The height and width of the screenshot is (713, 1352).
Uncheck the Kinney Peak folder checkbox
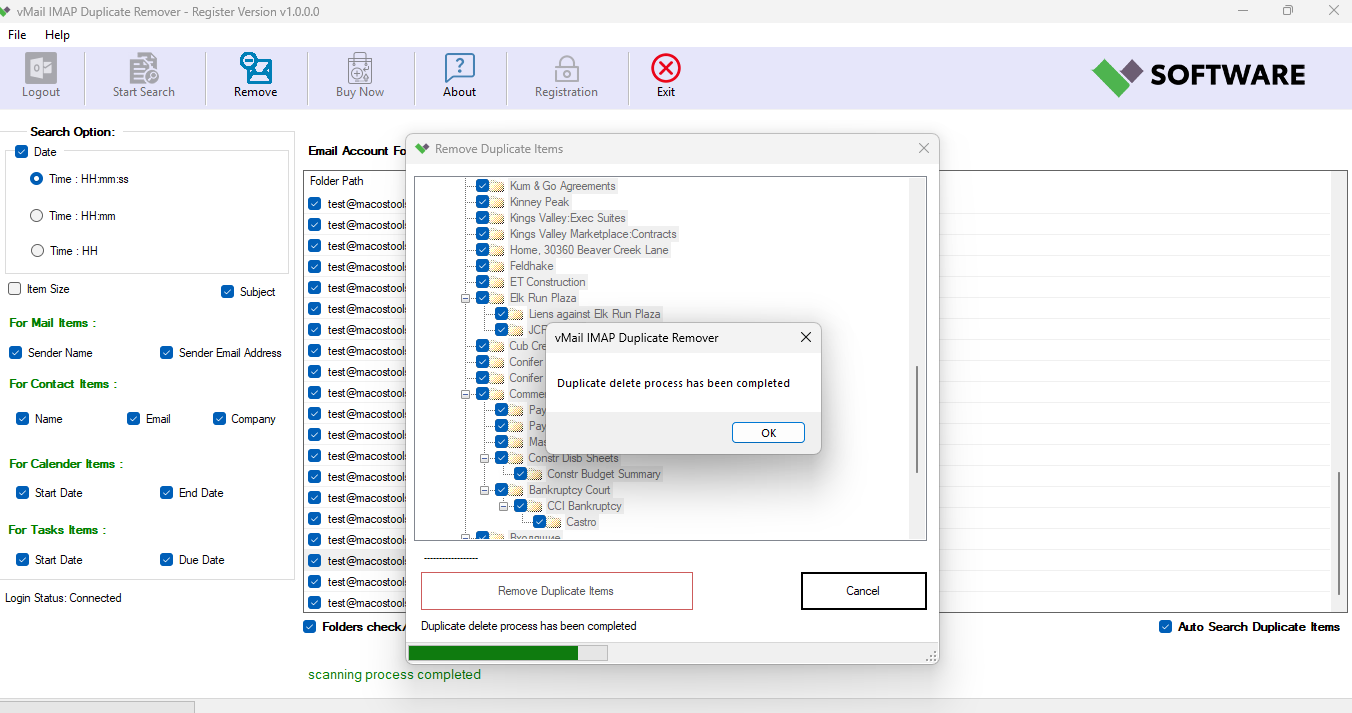click(482, 202)
